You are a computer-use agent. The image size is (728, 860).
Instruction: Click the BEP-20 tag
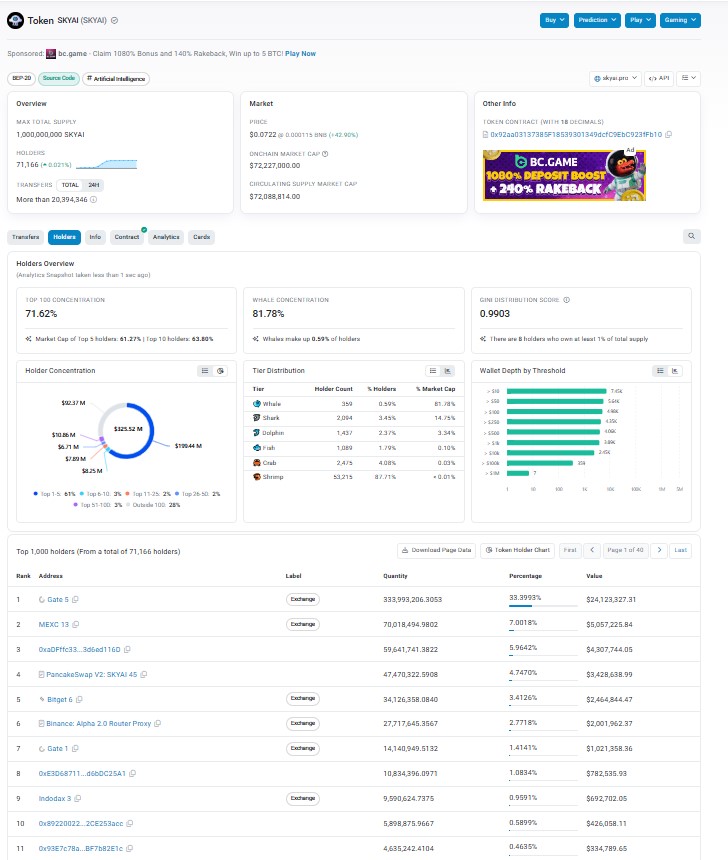click(21, 78)
